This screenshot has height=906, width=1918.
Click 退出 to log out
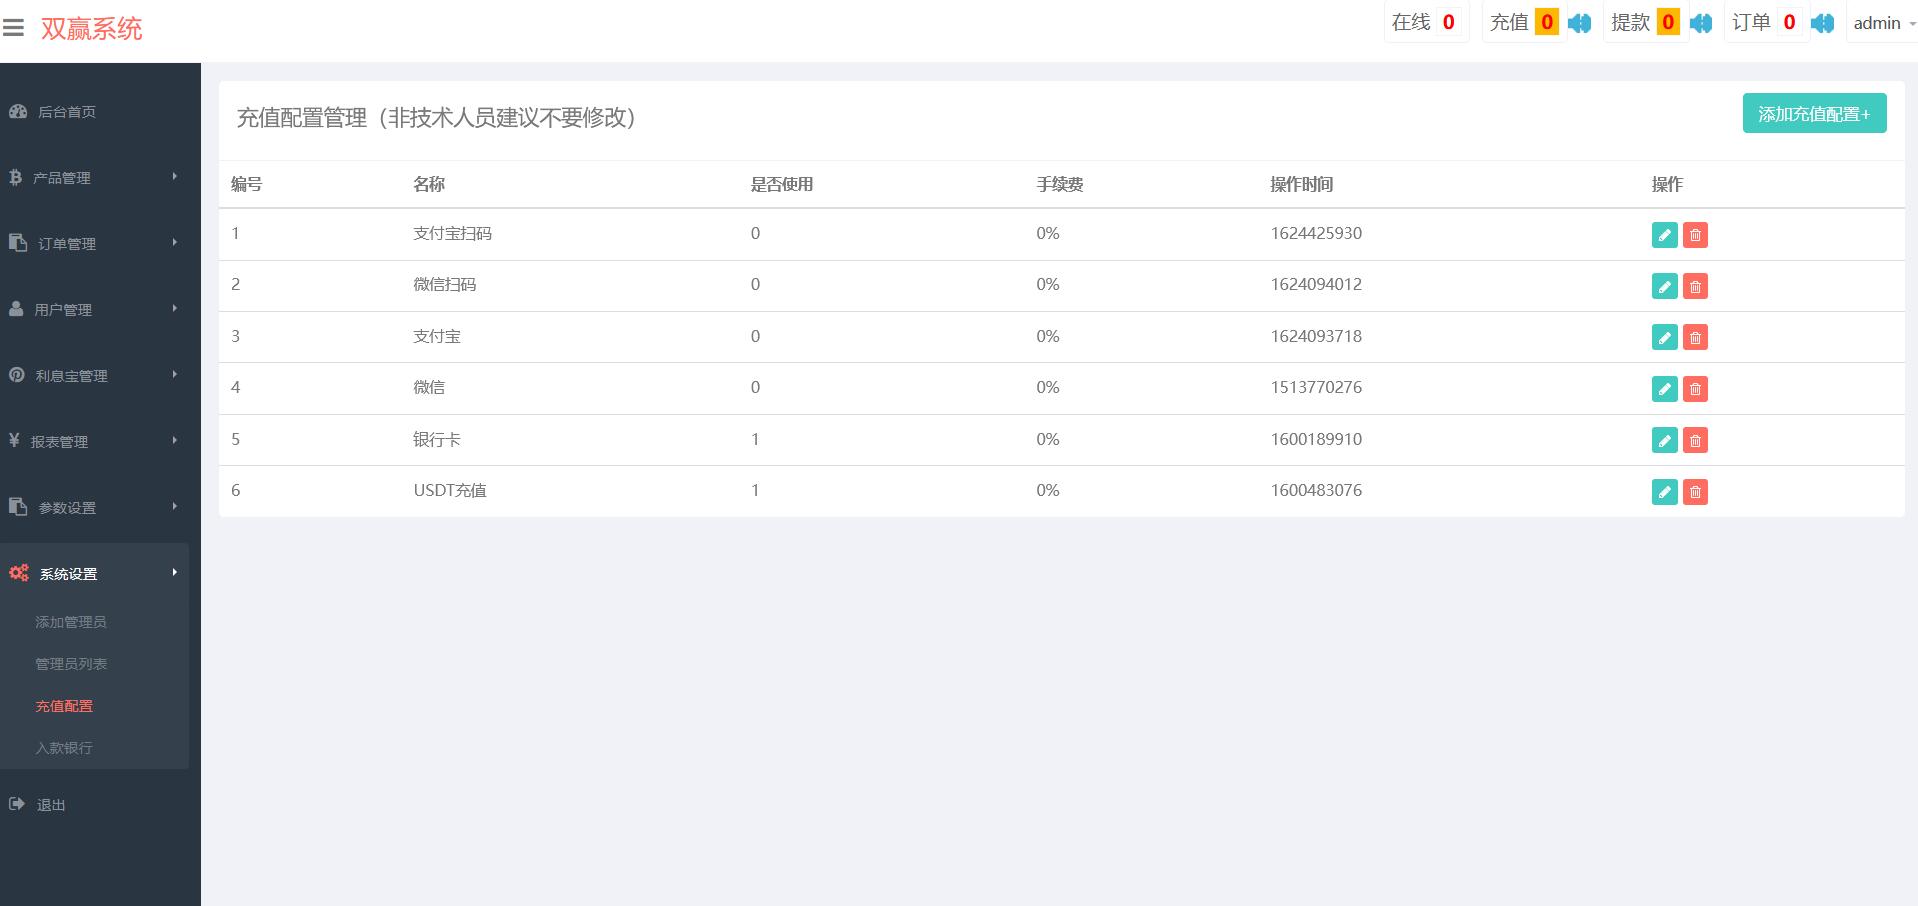coord(51,805)
